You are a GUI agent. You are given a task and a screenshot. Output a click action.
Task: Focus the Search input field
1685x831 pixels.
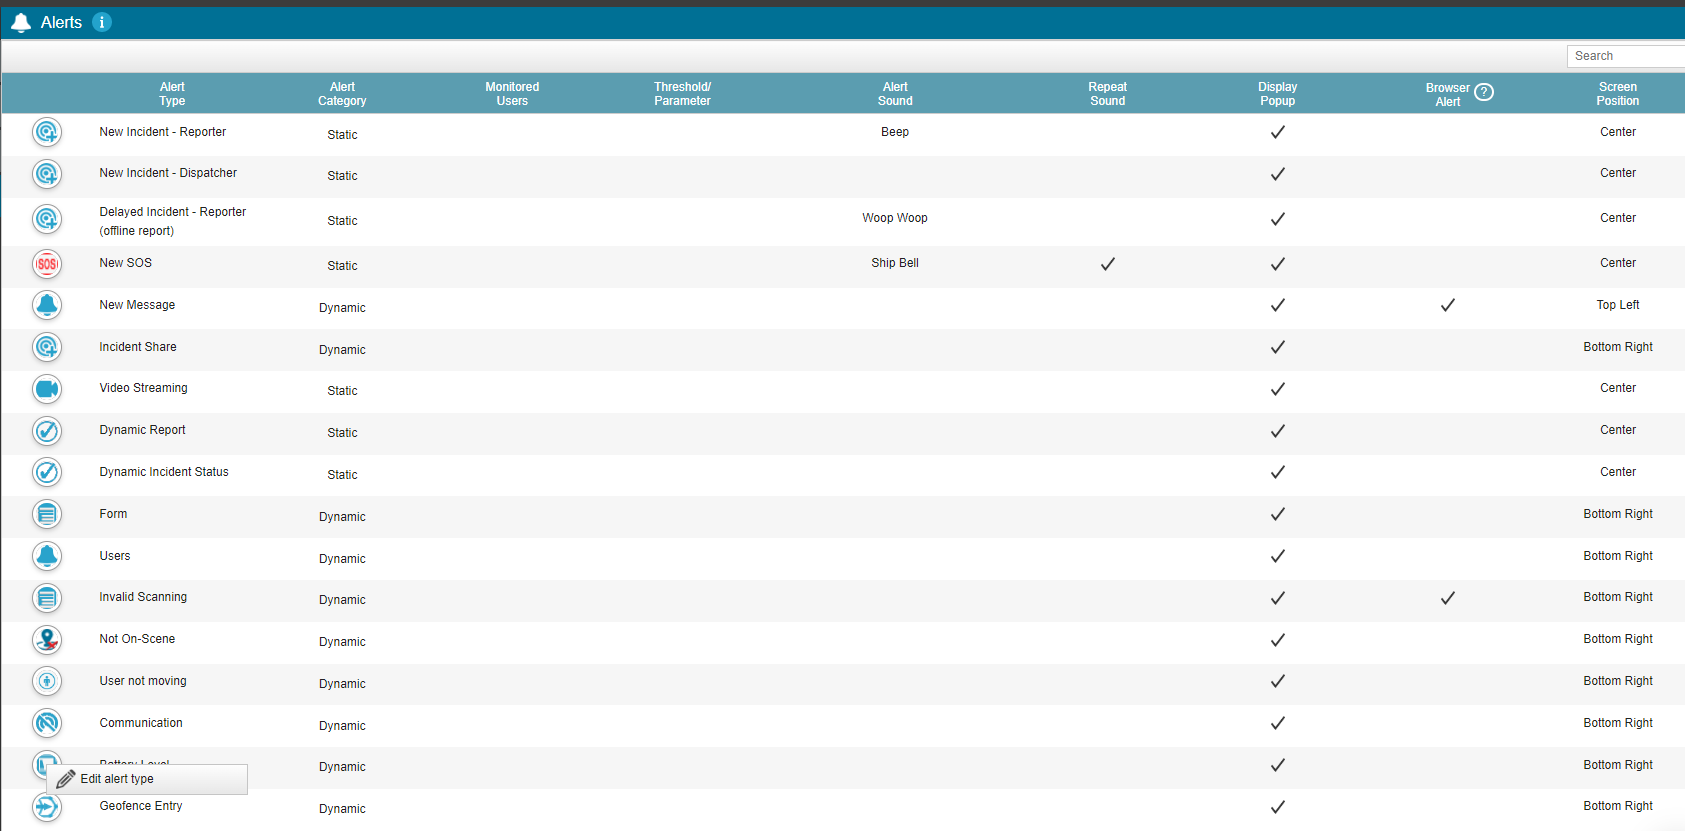1626,56
